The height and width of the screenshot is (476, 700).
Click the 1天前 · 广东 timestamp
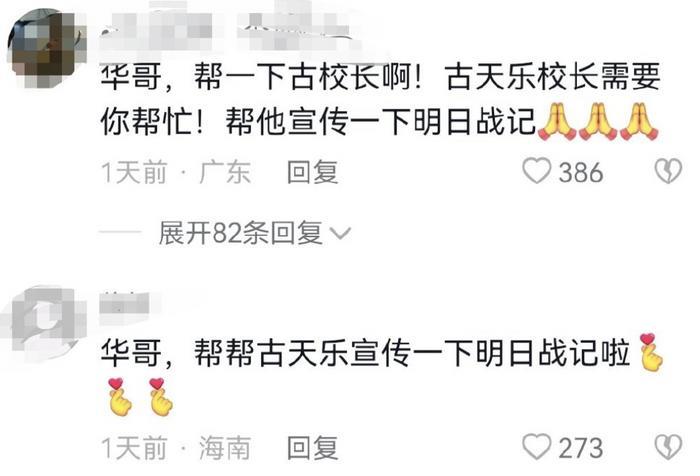(176, 172)
